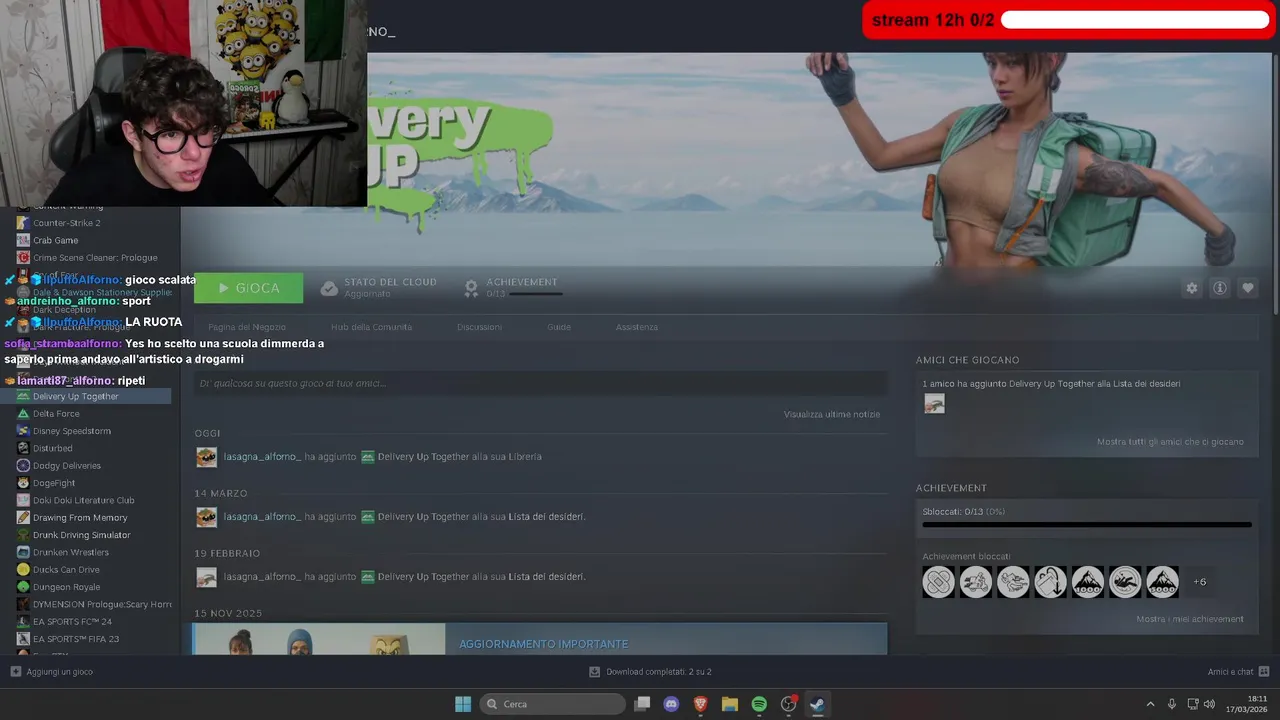
Task: Click the Drunken Wrestlers icon
Action: coord(23,552)
